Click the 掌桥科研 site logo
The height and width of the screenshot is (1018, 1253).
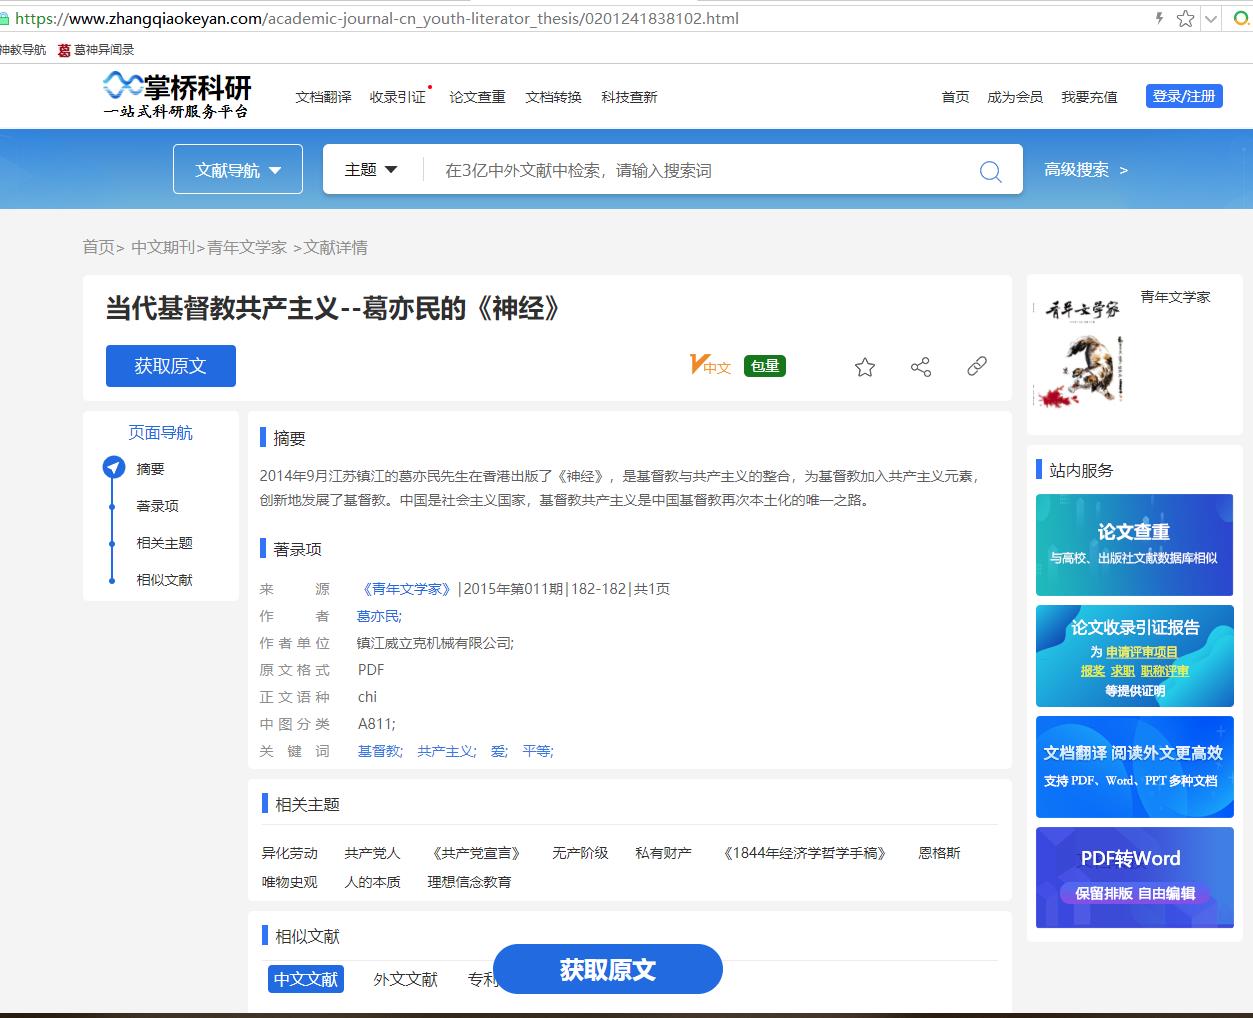(x=177, y=96)
